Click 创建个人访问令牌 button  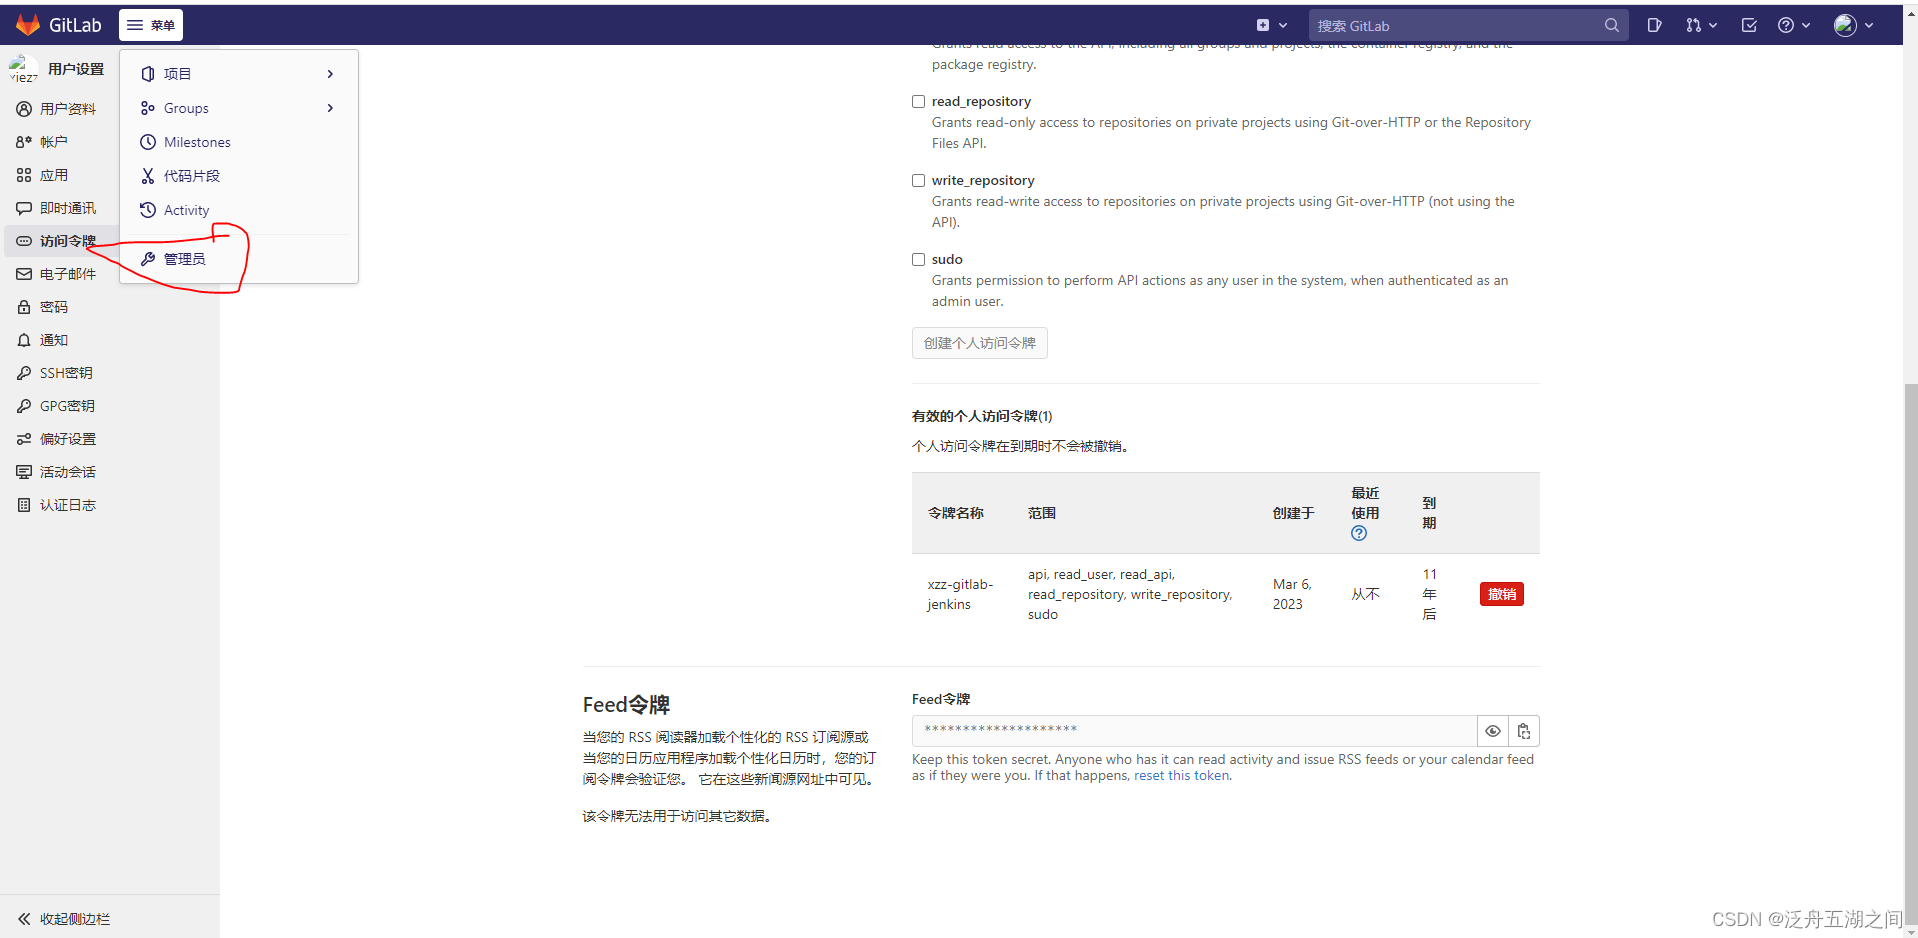980,343
